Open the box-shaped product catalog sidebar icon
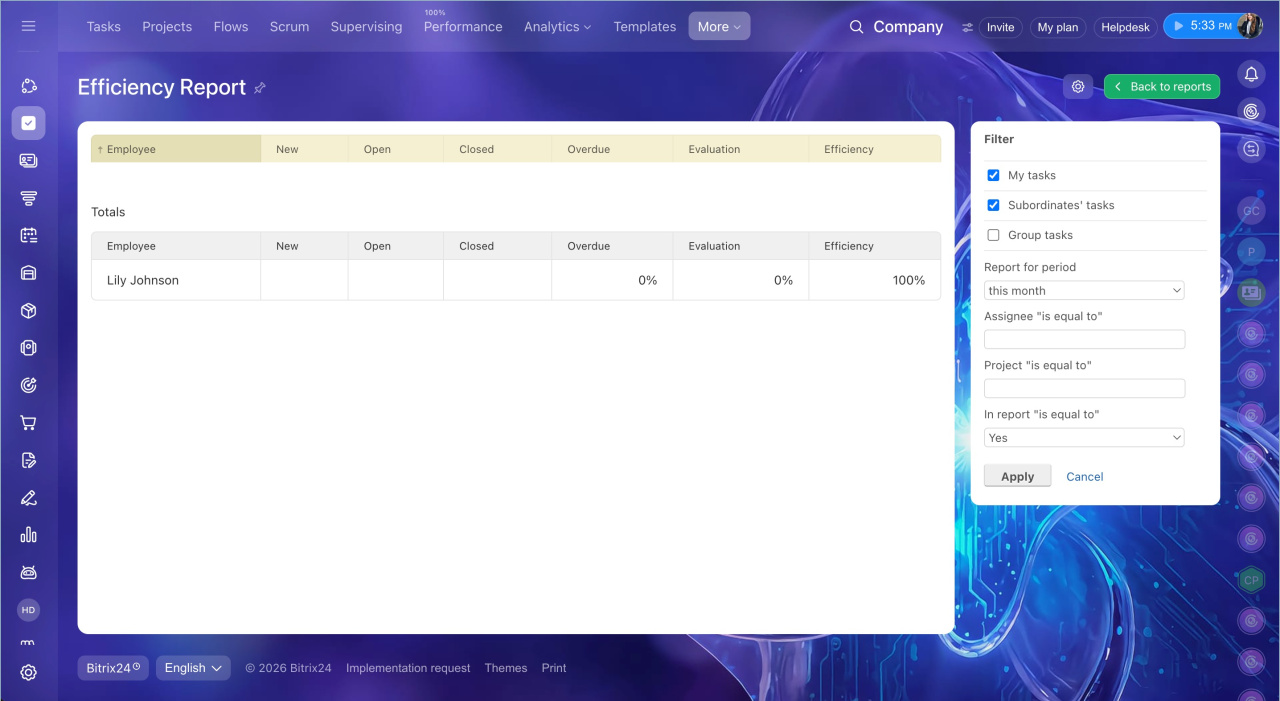Screen dimensions: 1280x701 point(28,311)
